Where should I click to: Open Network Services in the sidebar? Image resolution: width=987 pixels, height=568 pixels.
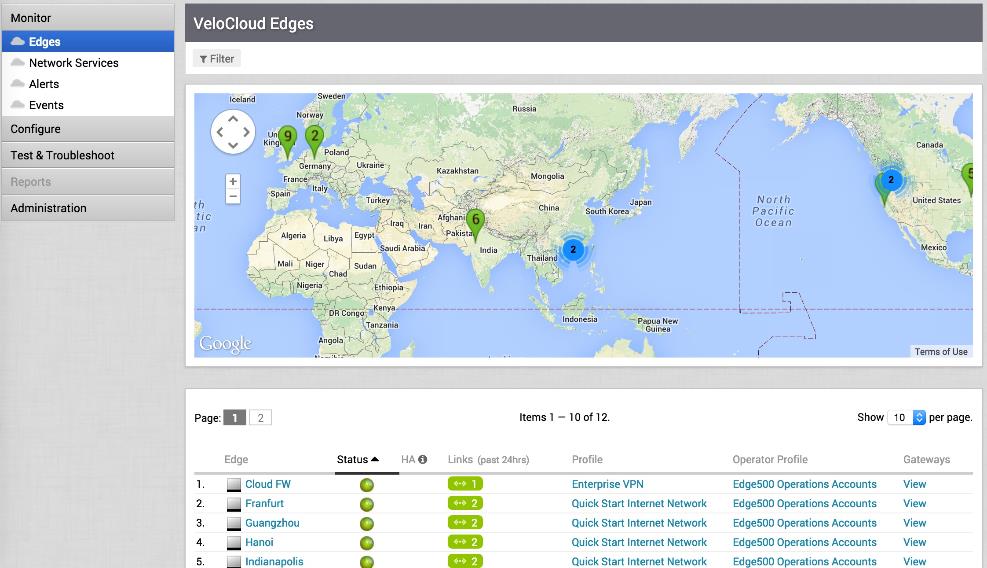(x=73, y=63)
